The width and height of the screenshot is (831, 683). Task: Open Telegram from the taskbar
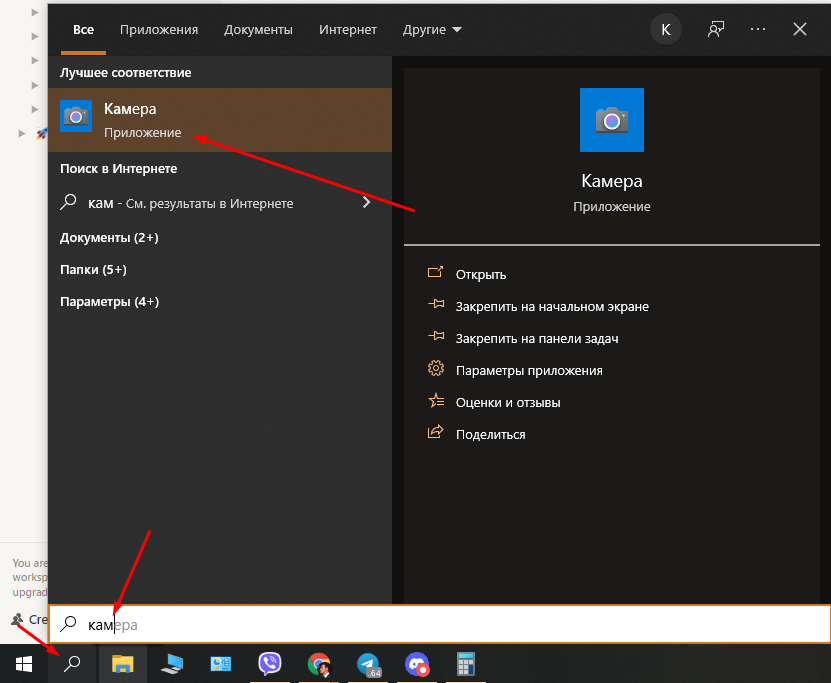pyautogui.click(x=368, y=664)
